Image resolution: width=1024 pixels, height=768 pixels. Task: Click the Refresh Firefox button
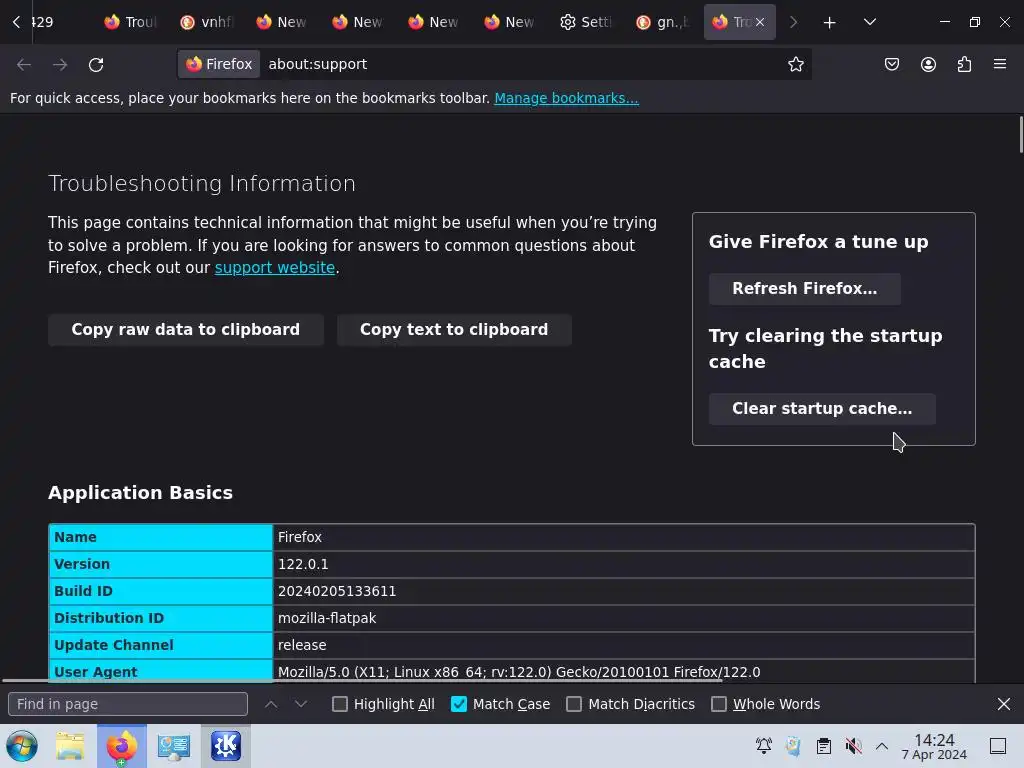(805, 289)
